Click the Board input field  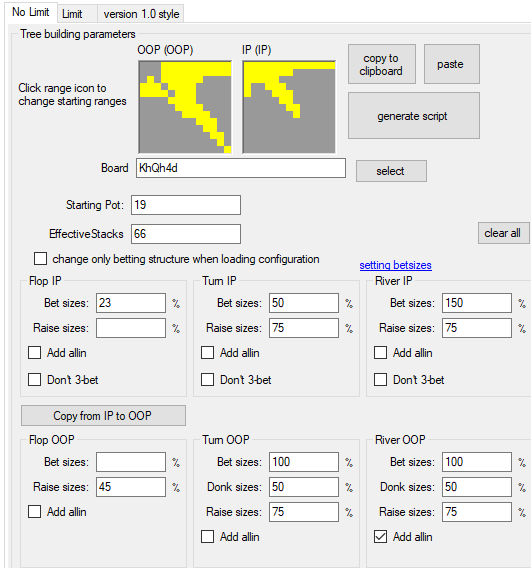coord(241,168)
